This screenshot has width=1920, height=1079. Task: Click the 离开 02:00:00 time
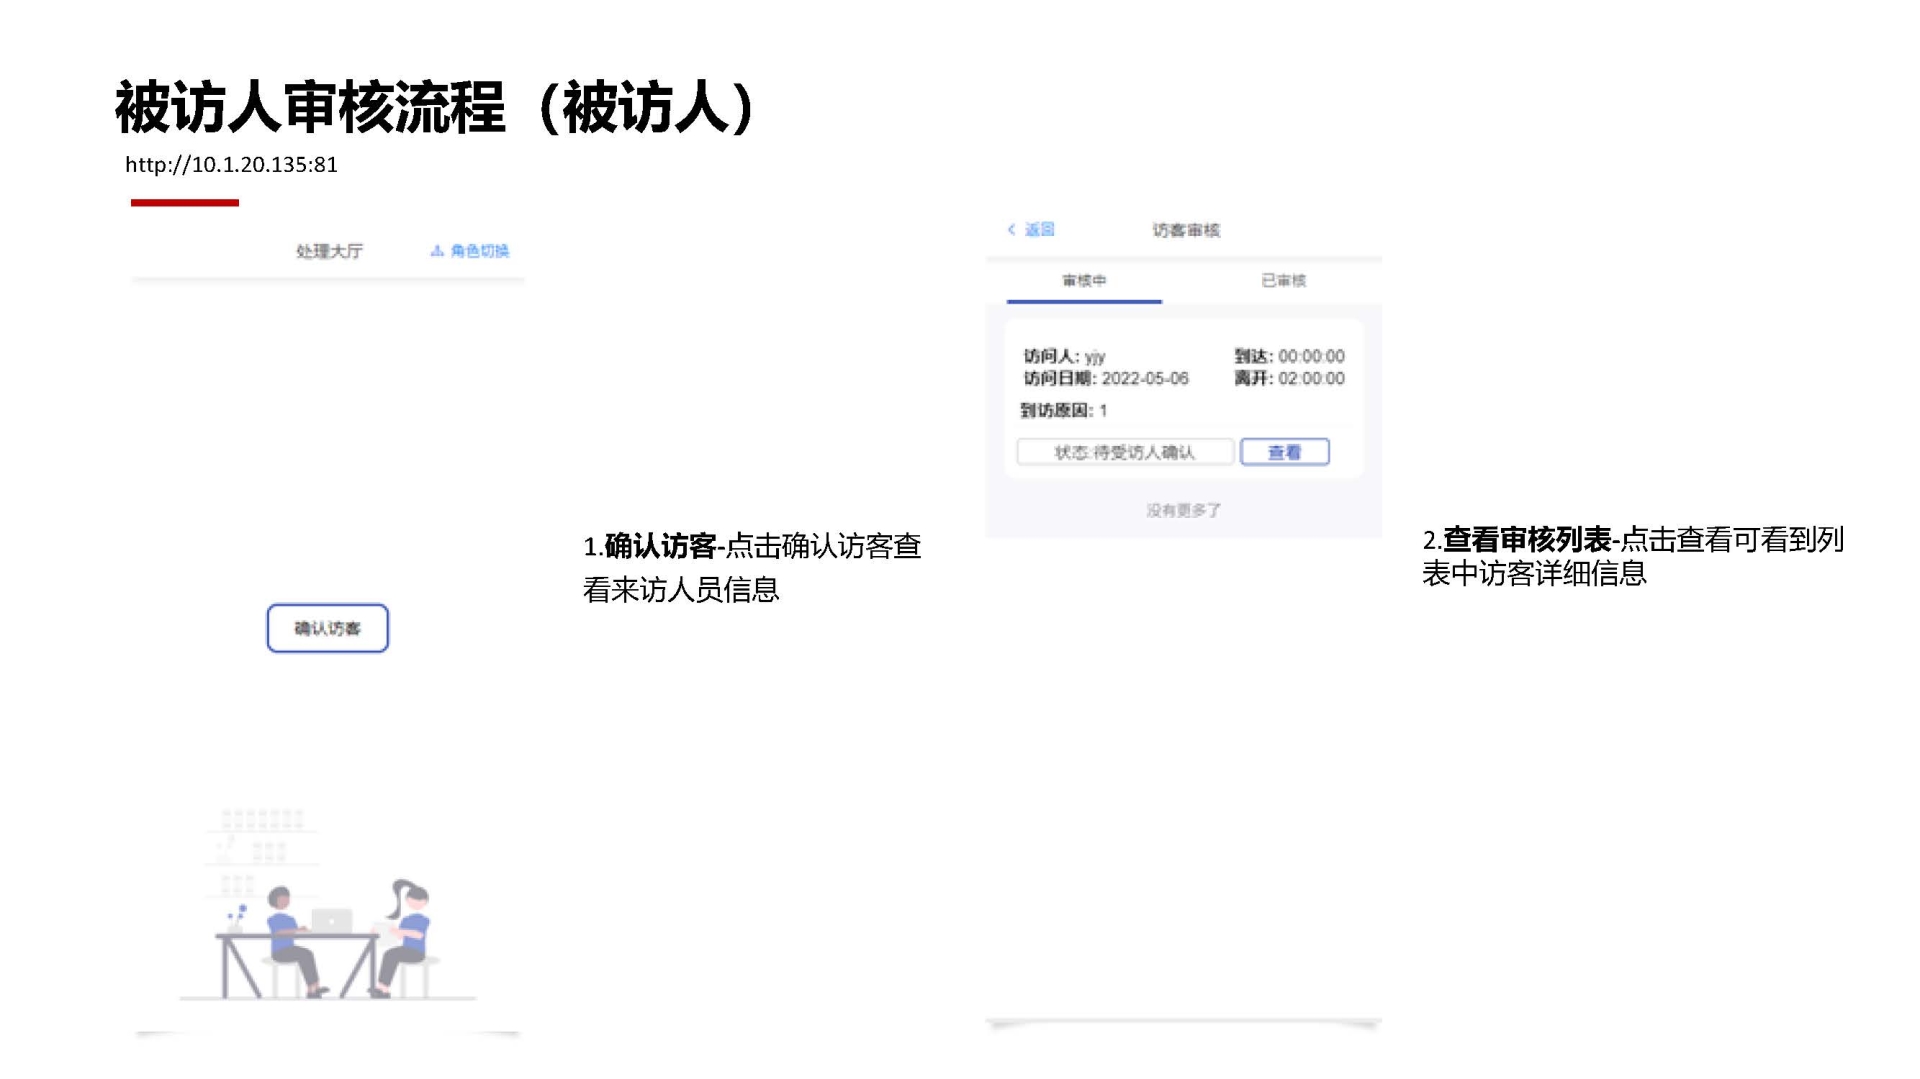(1289, 379)
